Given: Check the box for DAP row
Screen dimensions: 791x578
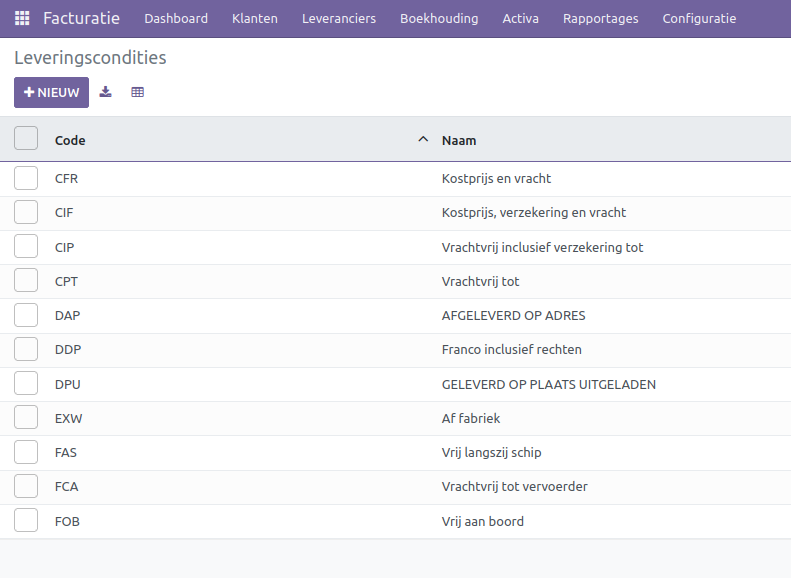Looking at the screenshot, I should coord(26,315).
